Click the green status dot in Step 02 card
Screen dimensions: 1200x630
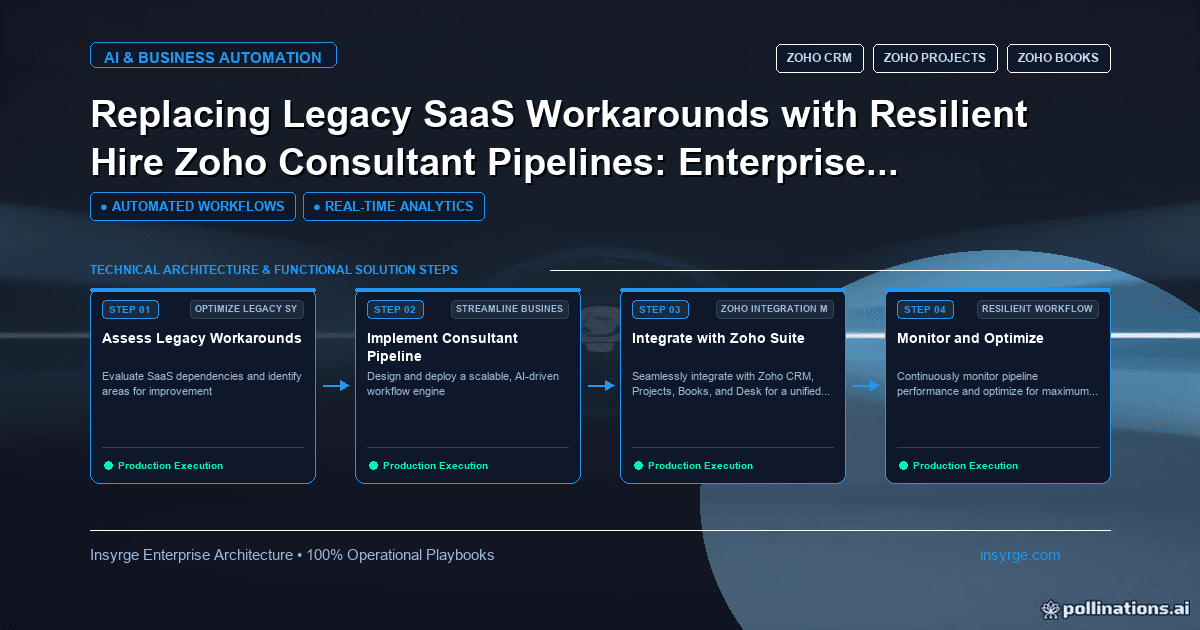(373, 465)
